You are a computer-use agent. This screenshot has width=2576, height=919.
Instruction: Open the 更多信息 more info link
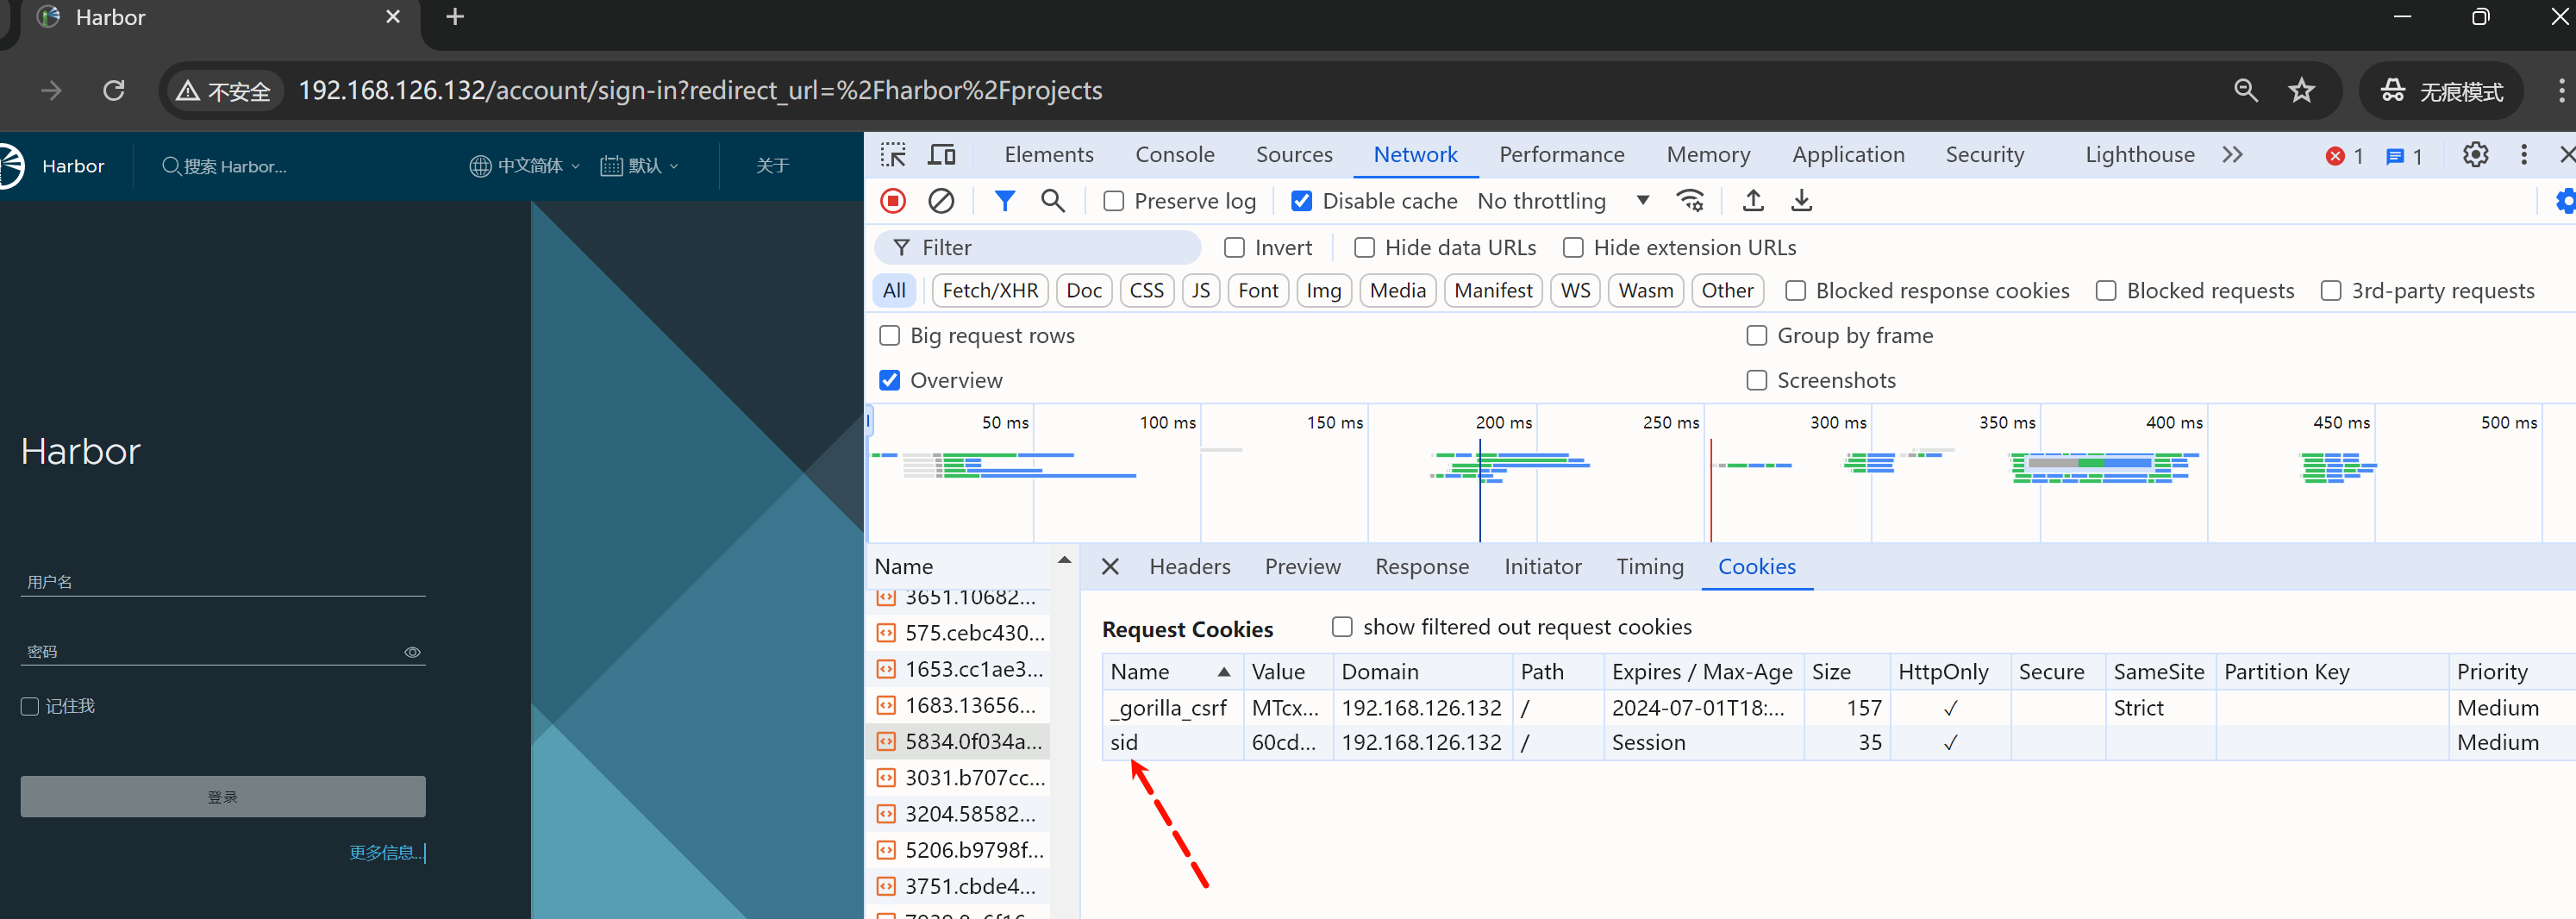pyautogui.click(x=384, y=852)
